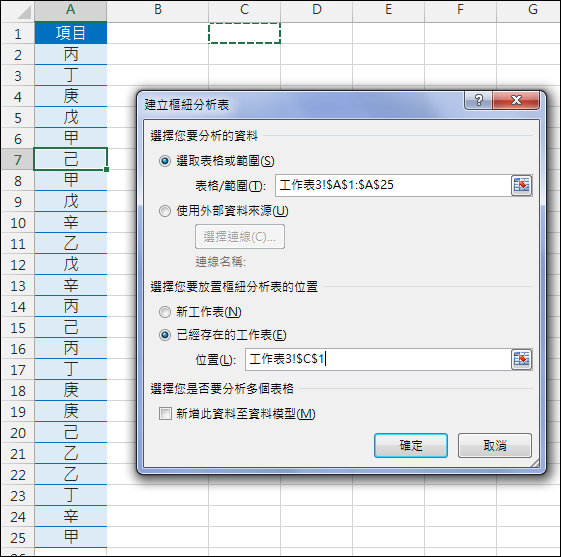Select row 13 header

point(18,286)
